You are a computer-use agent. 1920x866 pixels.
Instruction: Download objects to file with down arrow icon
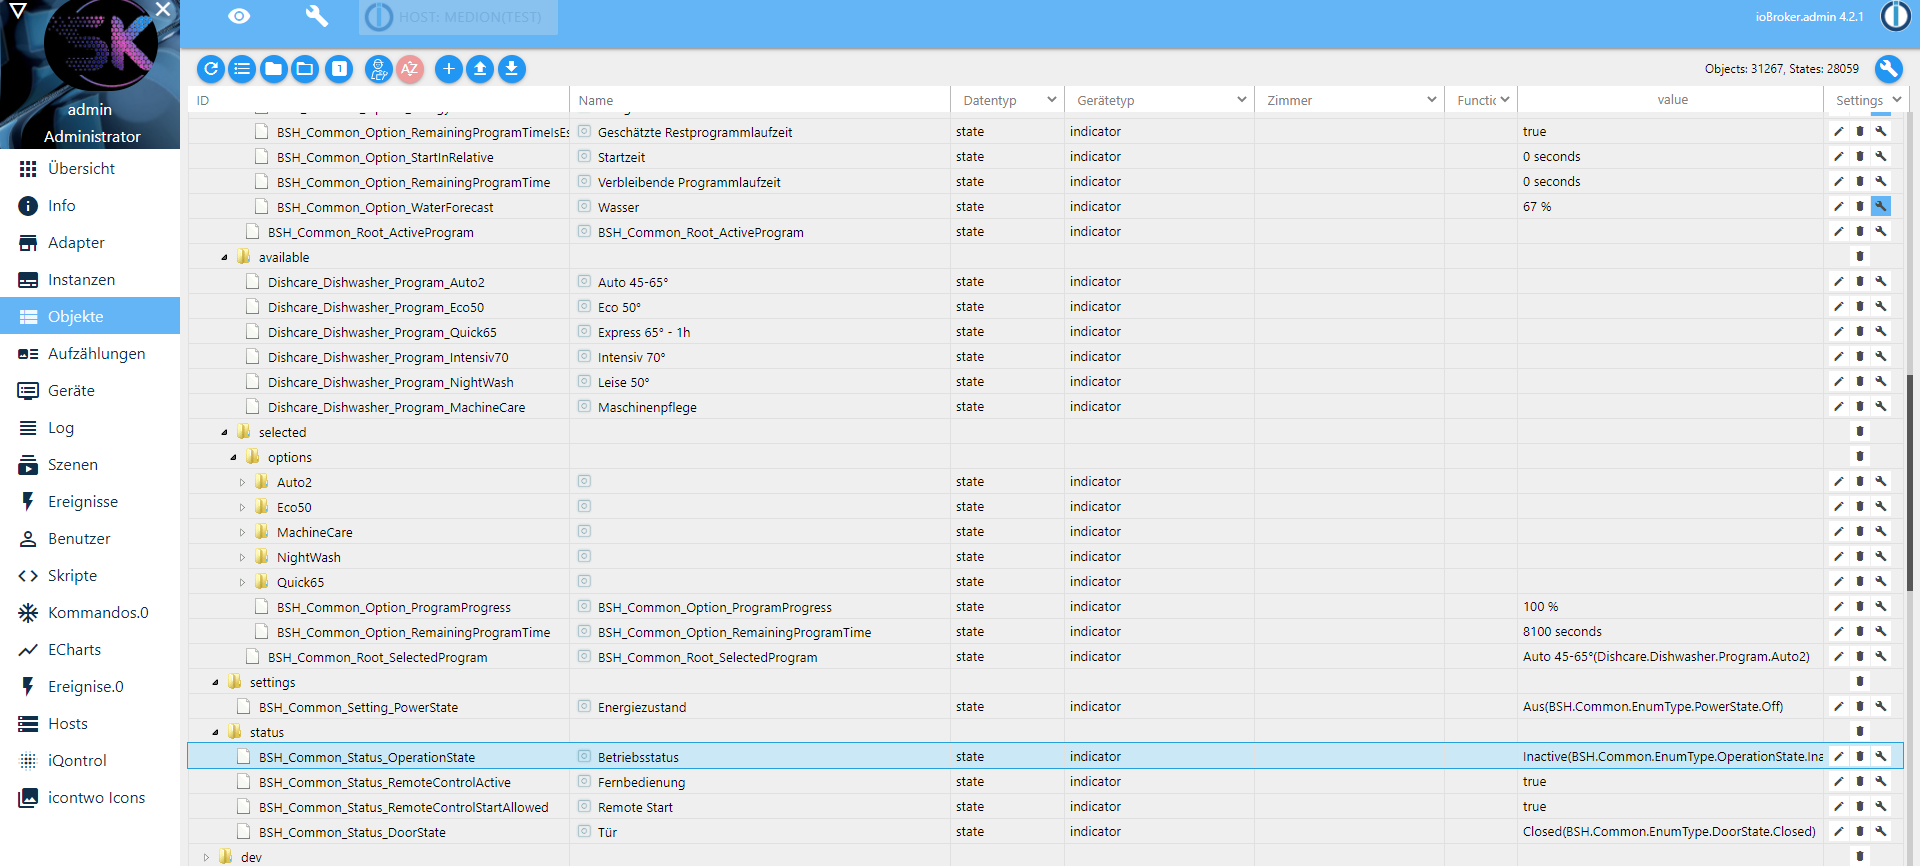(x=512, y=69)
